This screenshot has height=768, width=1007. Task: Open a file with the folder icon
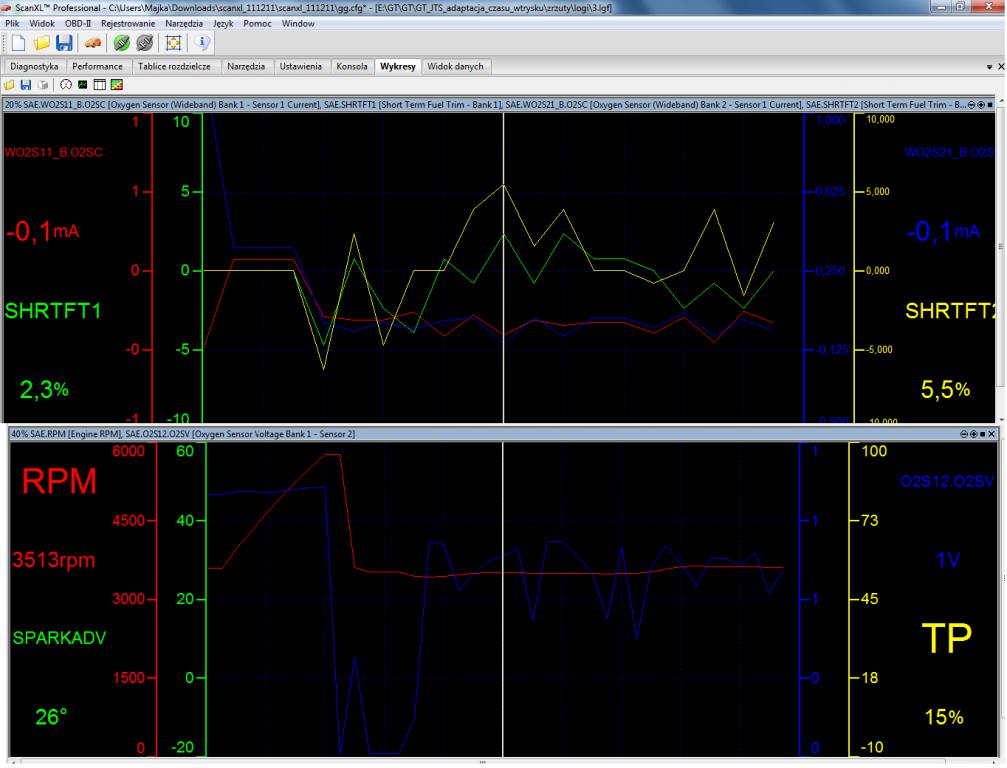click(42, 43)
